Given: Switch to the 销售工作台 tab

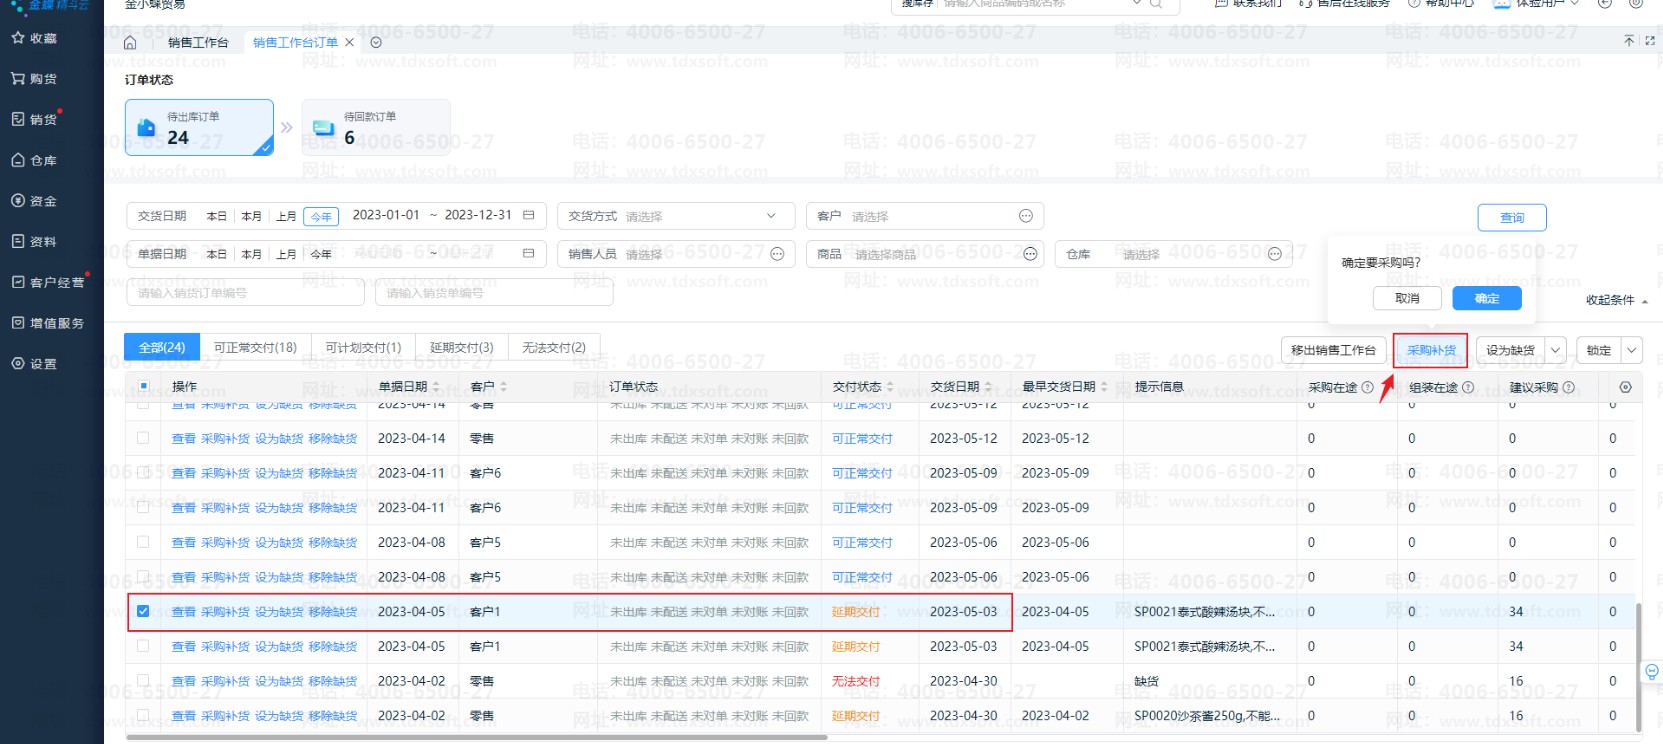Looking at the screenshot, I should click(x=198, y=42).
